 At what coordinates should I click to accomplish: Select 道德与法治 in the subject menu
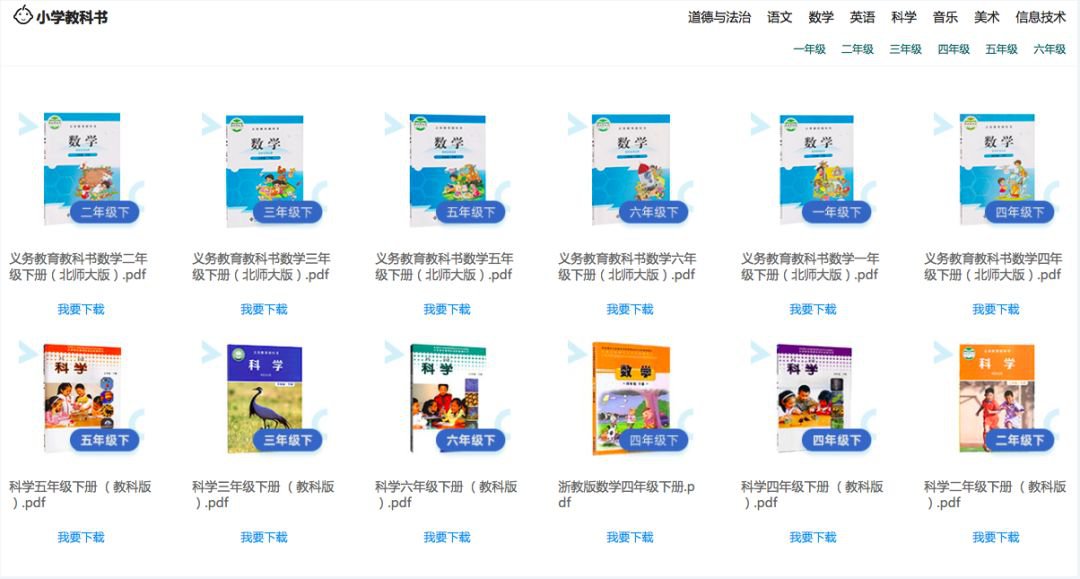[x=719, y=17]
